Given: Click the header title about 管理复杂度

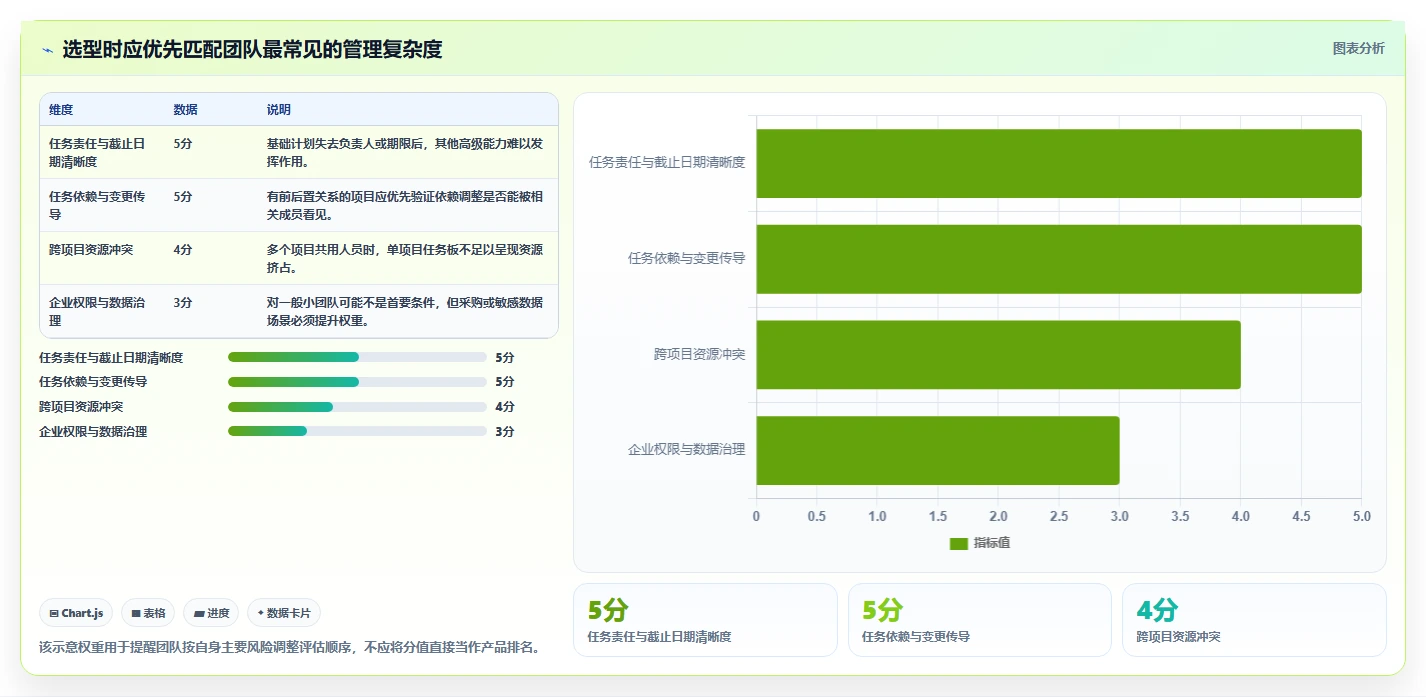Looking at the screenshot, I should [x=252, y=49].
